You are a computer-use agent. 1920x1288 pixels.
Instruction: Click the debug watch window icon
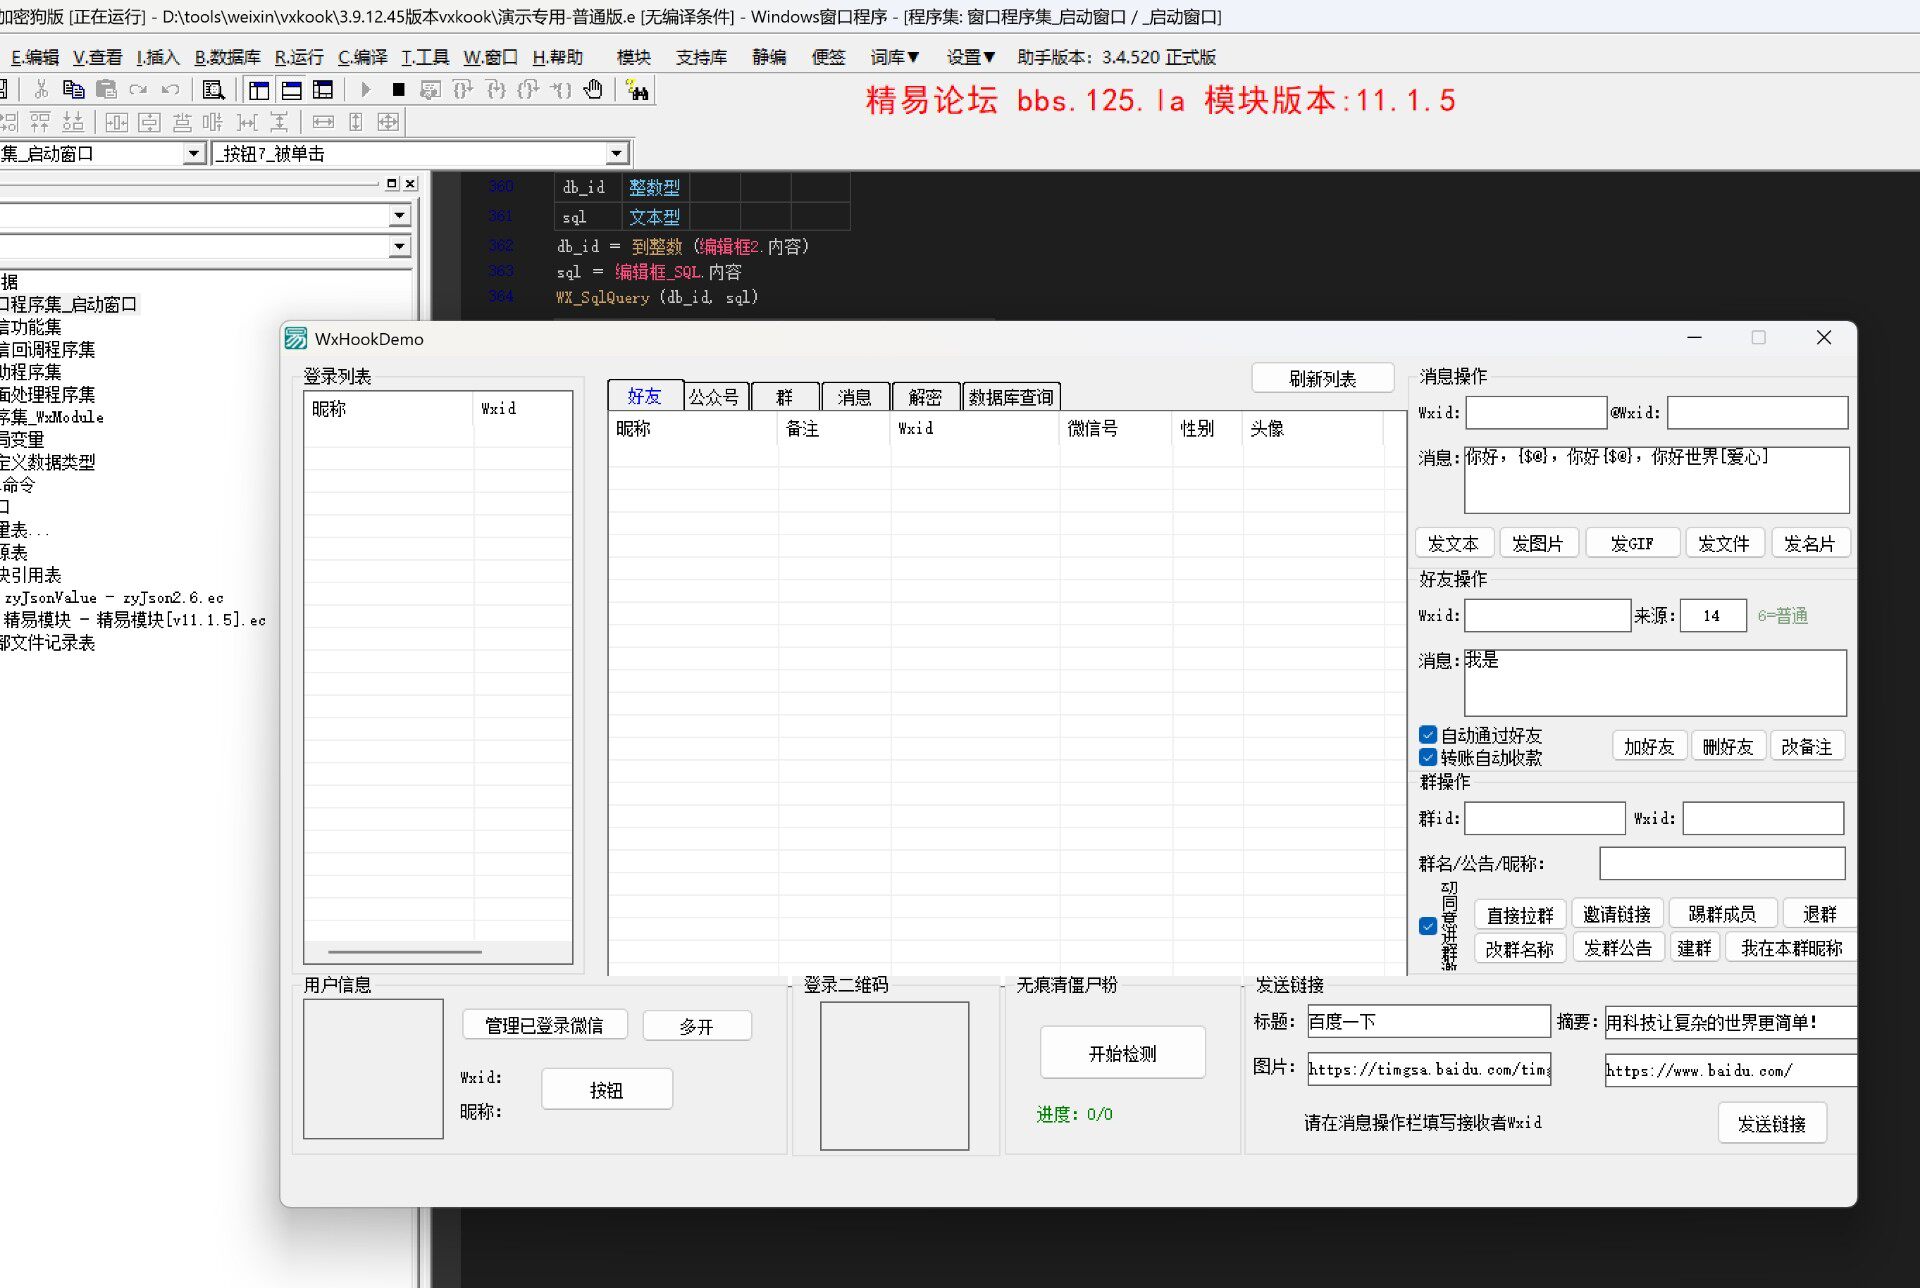(x=430, y=90)
